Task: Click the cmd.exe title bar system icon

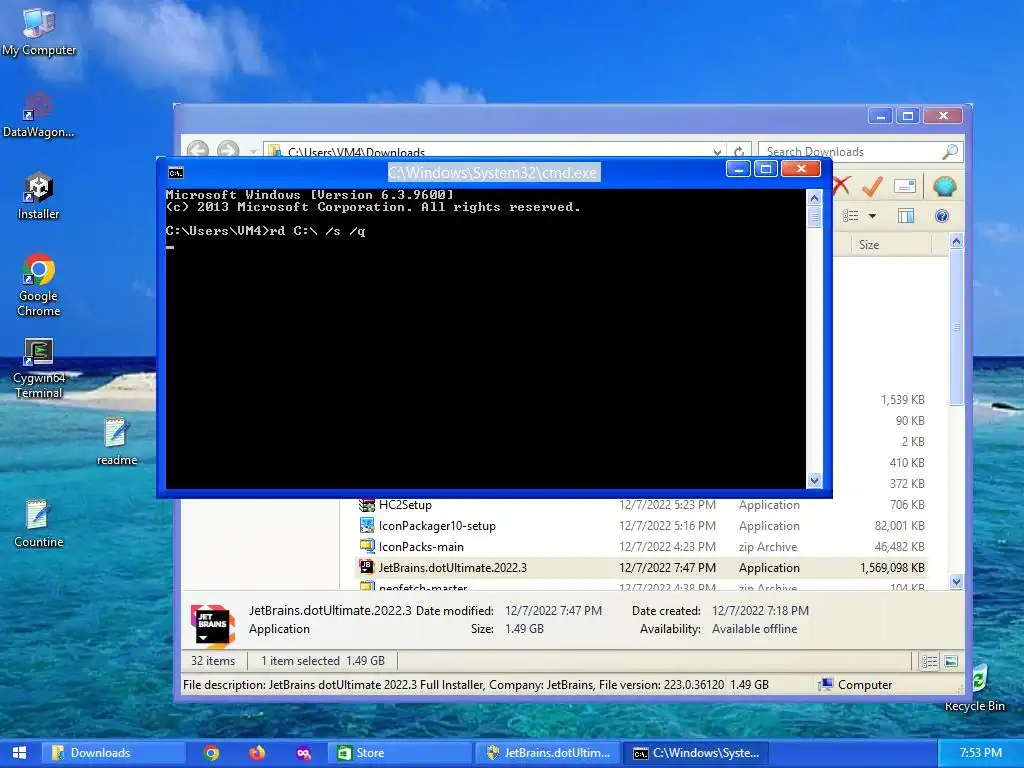Action: click(176, 172)
